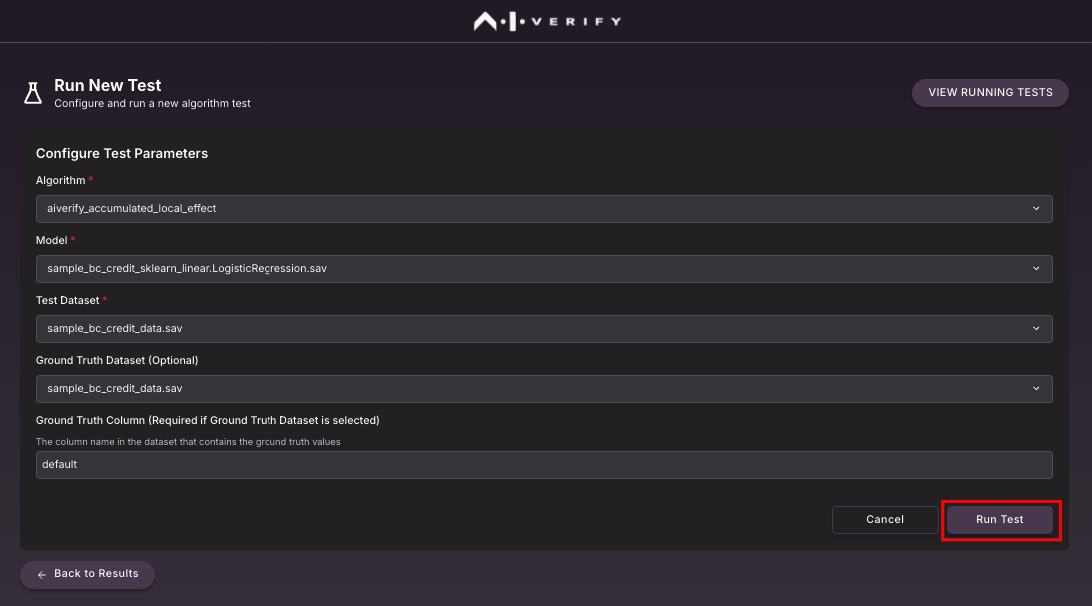
Task: Open the Ground Truth Dataset dropdown
Action: [x=544, y=389]
